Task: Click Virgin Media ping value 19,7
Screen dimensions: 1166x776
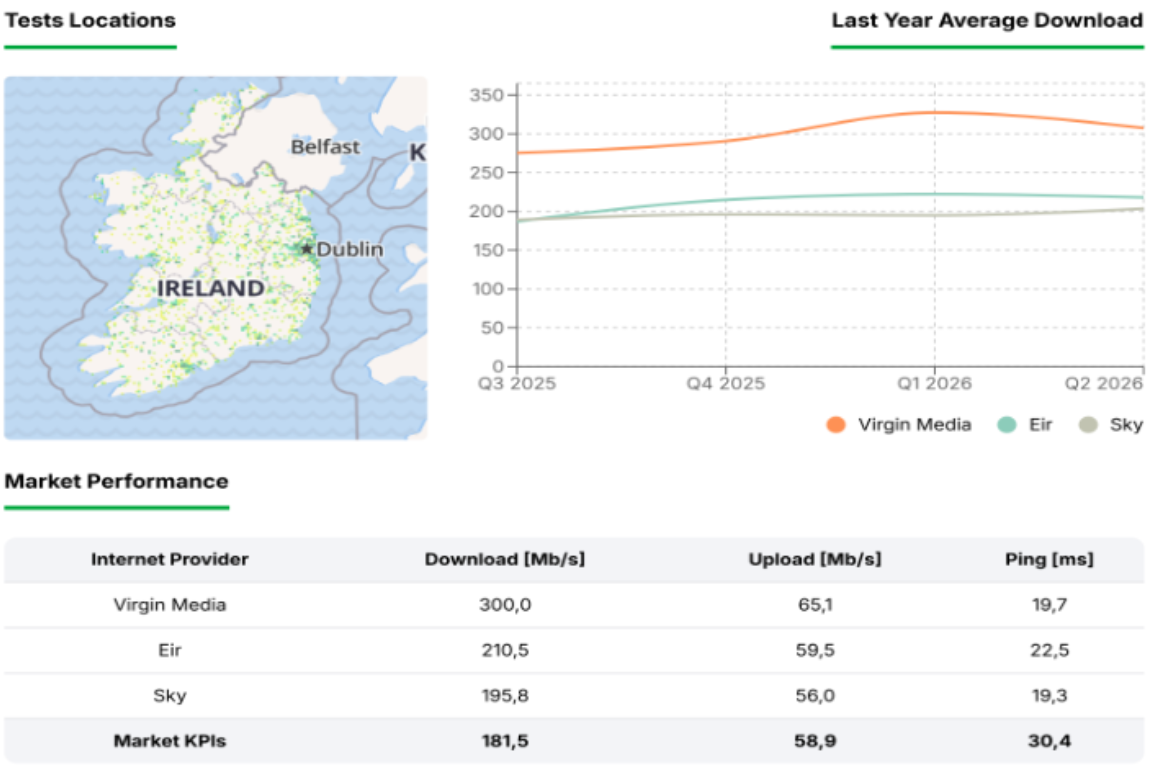Action: (1049, 604)
